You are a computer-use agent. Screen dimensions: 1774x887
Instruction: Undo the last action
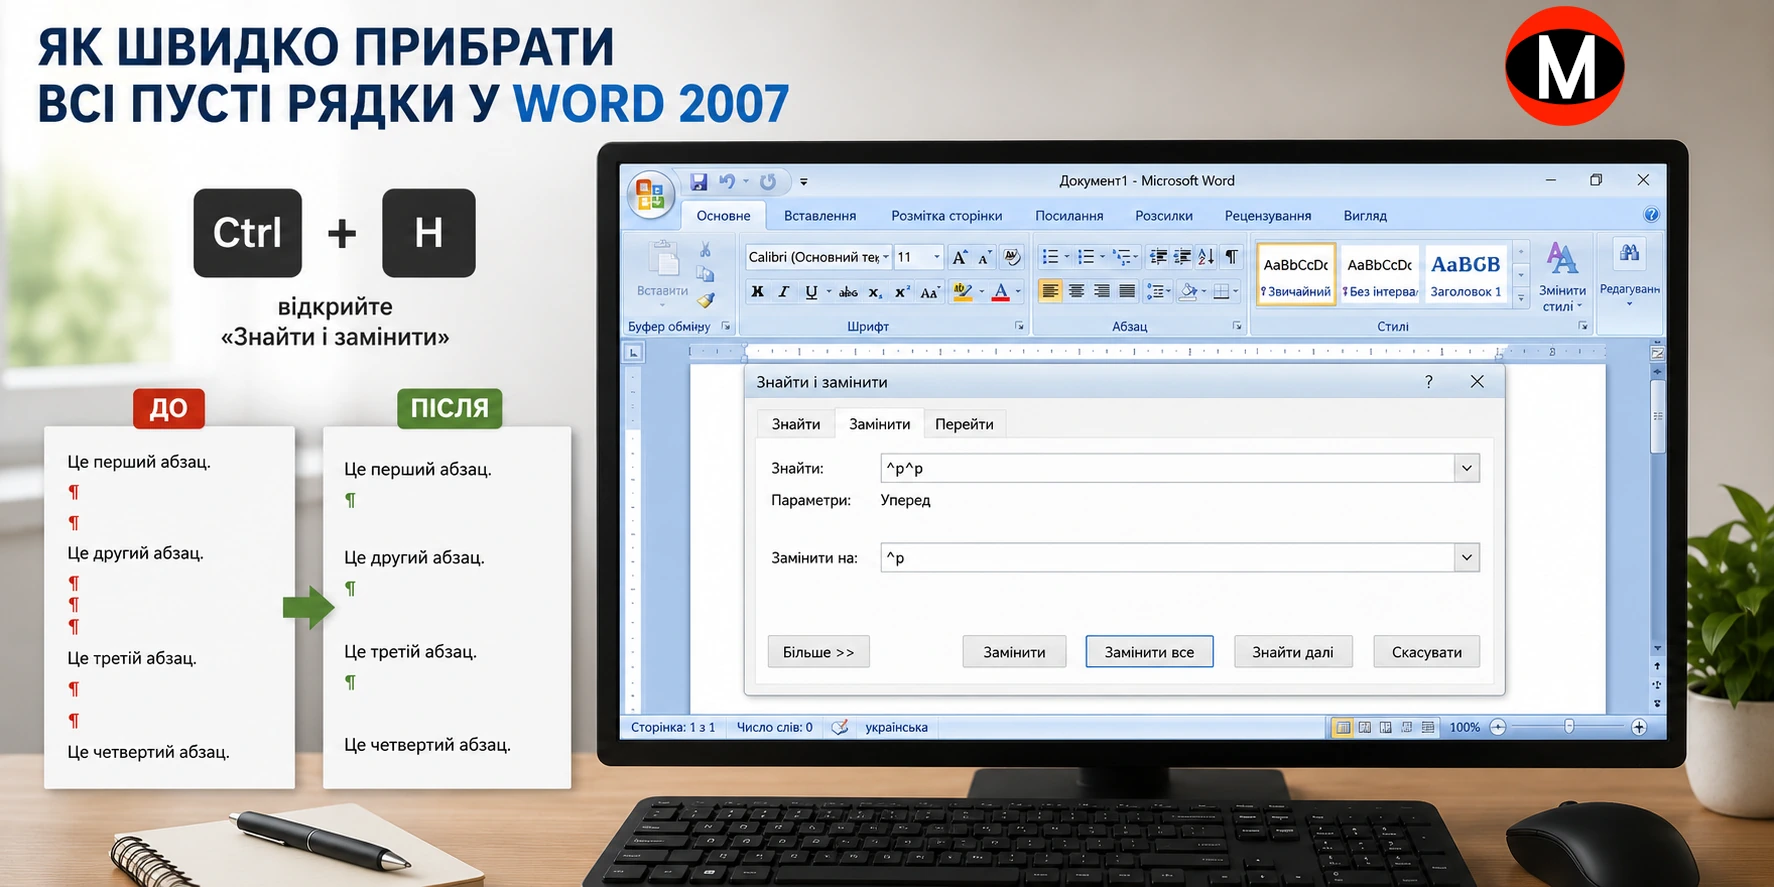727,182
